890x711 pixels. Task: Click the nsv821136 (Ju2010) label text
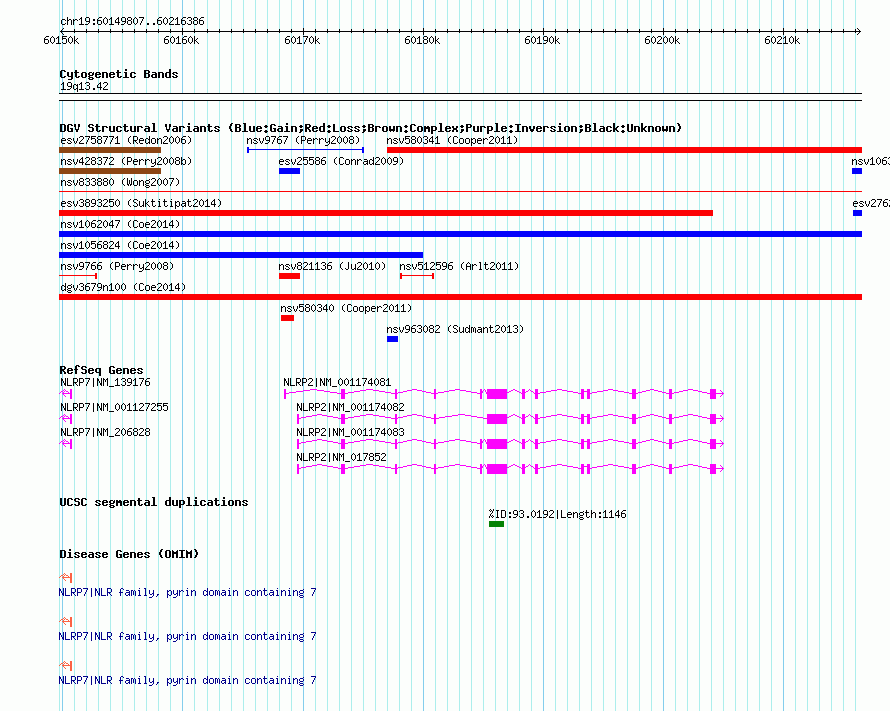tap(332, 266)
